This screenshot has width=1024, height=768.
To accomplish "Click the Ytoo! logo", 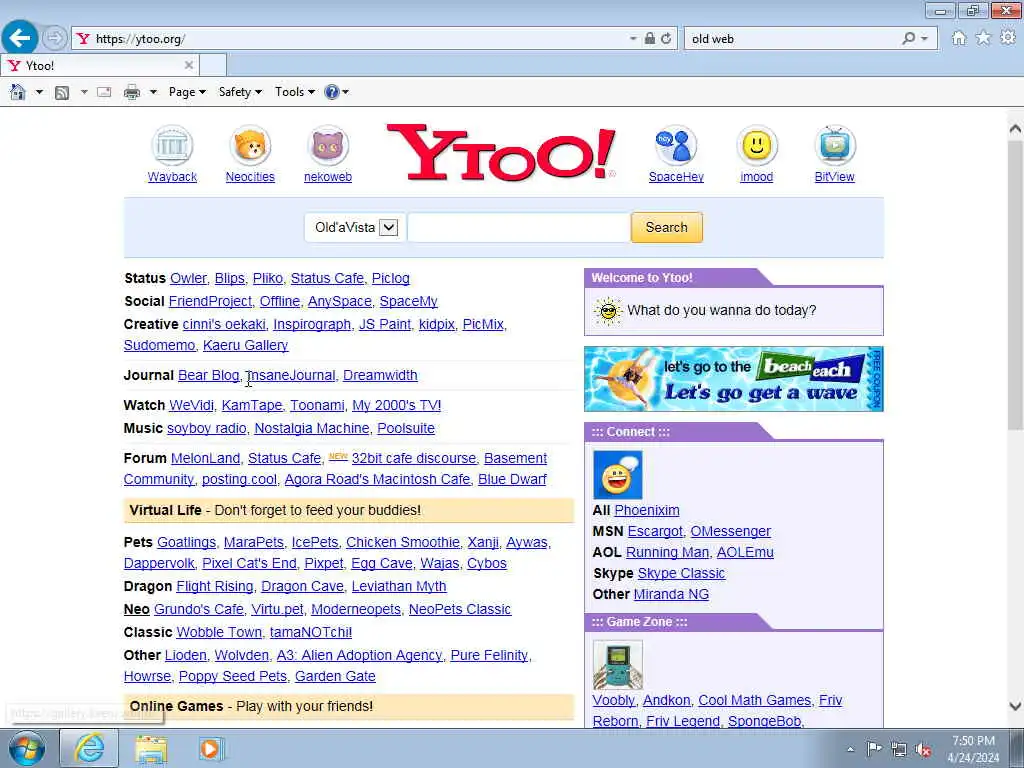I will pyautogui.click(x=501, y=153).
